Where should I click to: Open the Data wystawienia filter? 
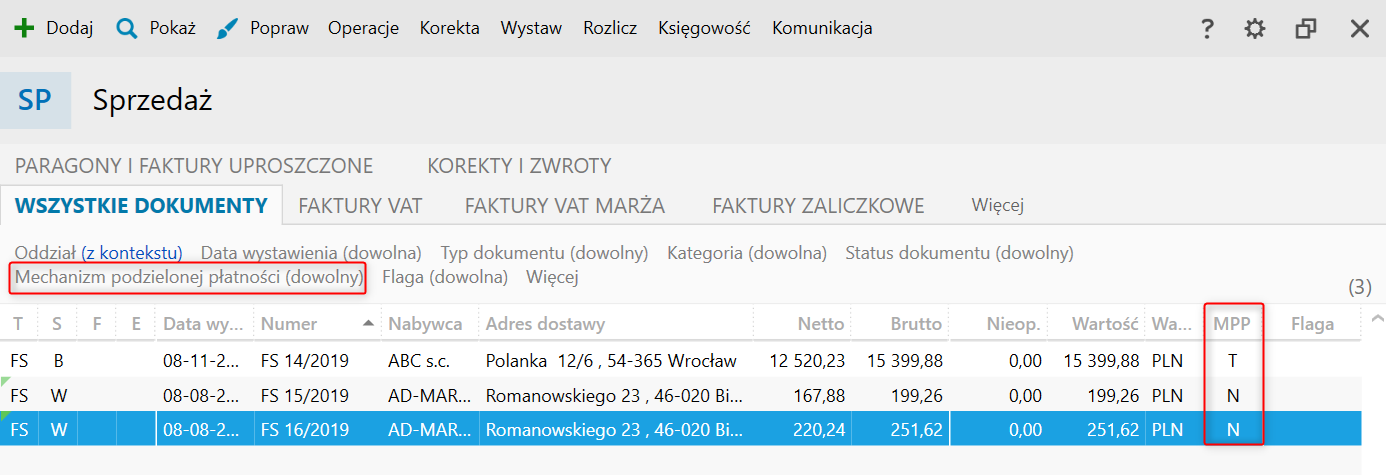click(x=311, y=253)
